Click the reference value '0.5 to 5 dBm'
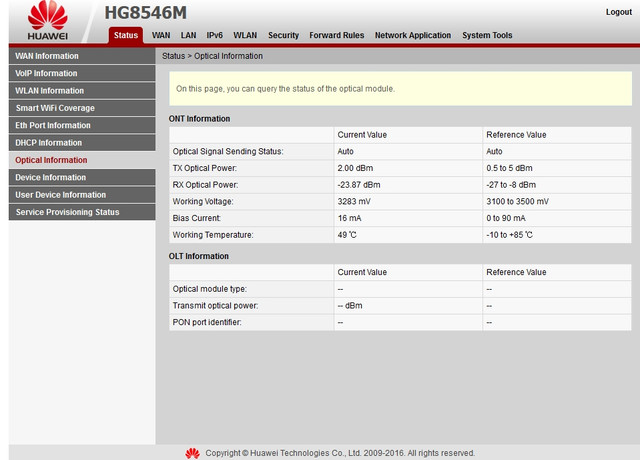 [509, 168]
